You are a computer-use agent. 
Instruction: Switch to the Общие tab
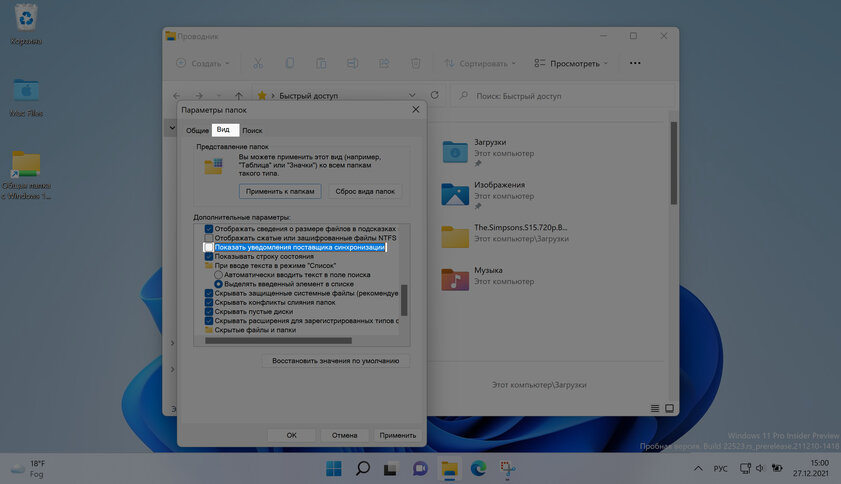click(x=197, y=130)
